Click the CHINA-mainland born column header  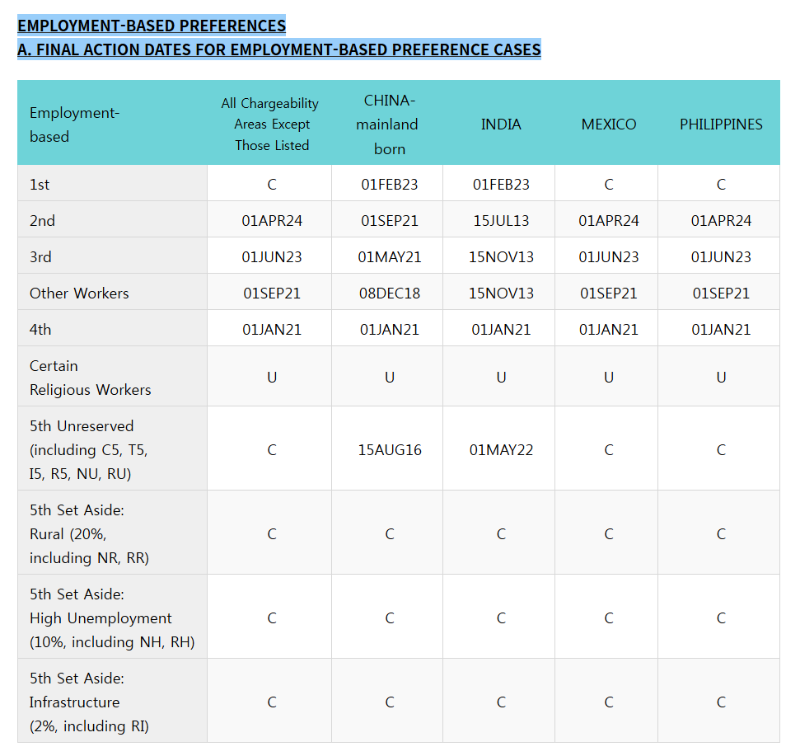(388, 124)
